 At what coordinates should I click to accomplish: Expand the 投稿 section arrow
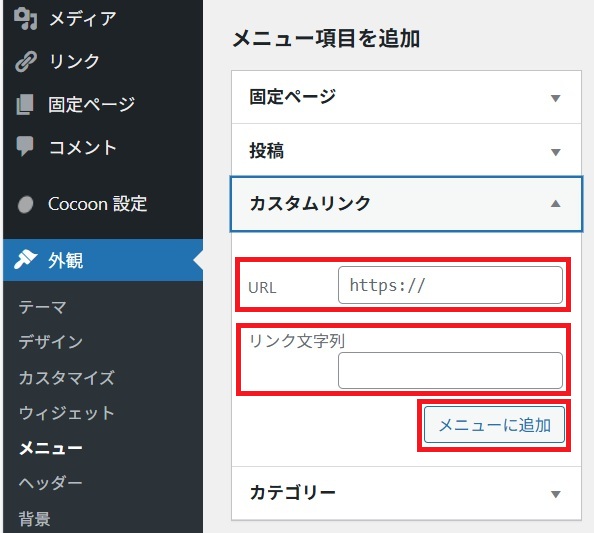click(555, 152)
